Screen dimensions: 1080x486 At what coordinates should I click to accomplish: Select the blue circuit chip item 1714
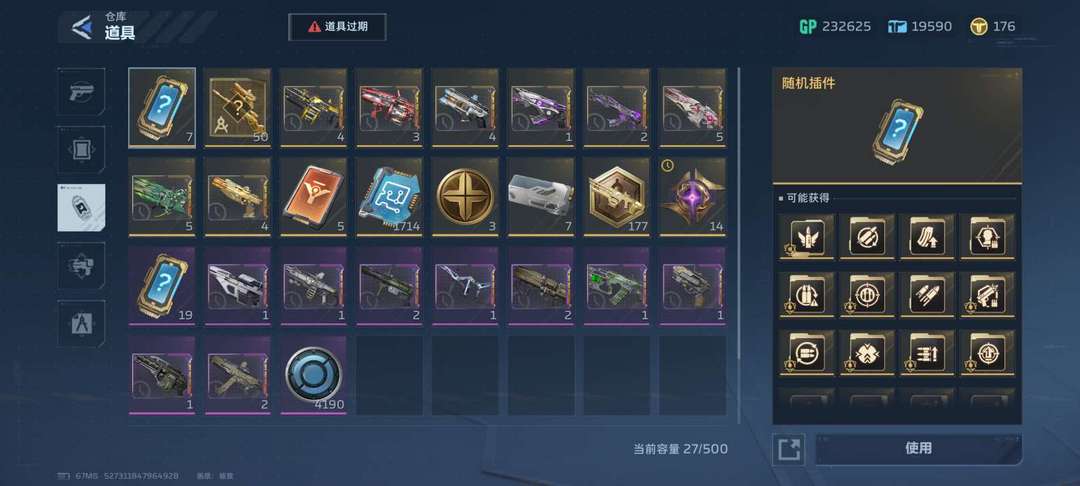[x=389, y=197]
